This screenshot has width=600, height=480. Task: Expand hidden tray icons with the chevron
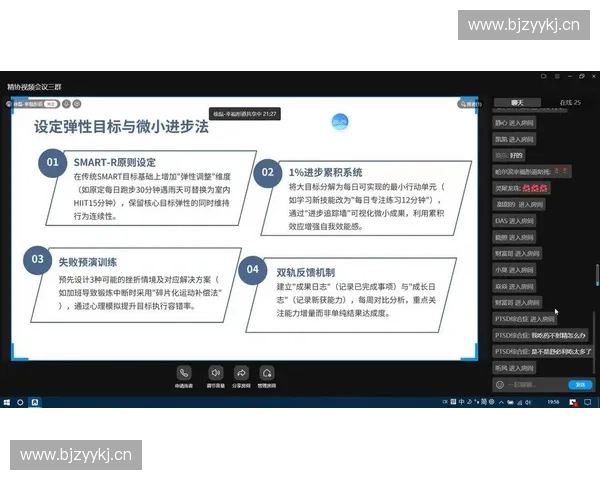tap(501, 402)
